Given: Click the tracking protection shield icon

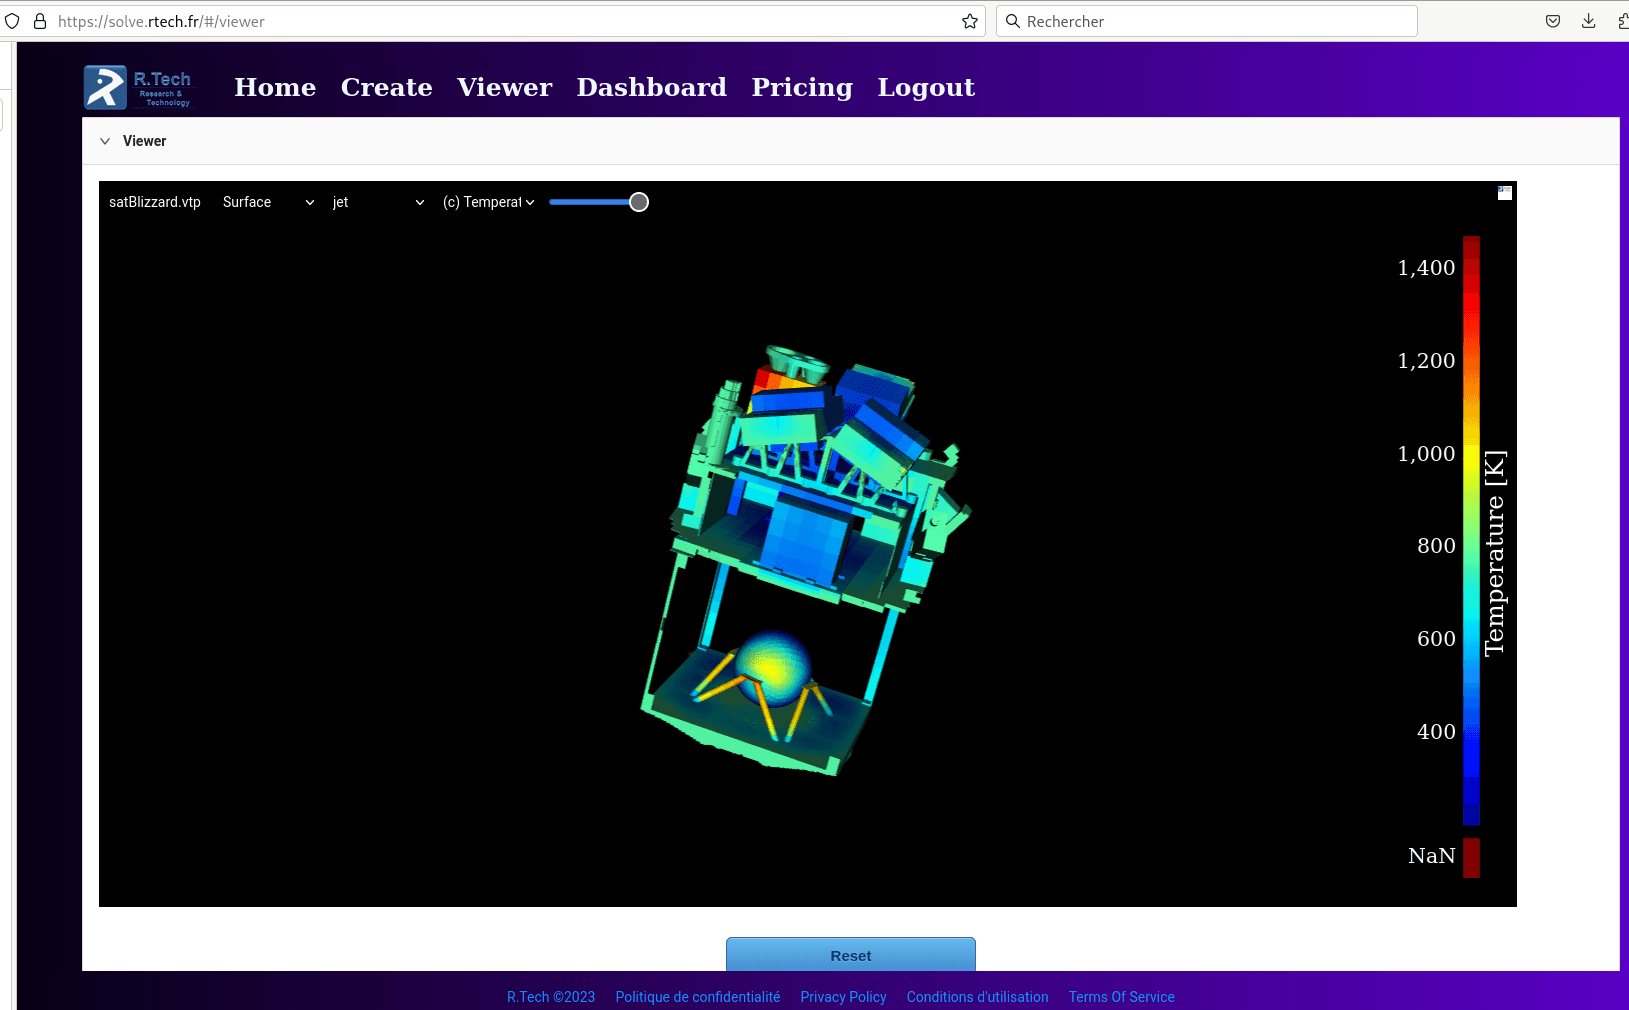Looking at the screenshot, I should click(12, 20).
